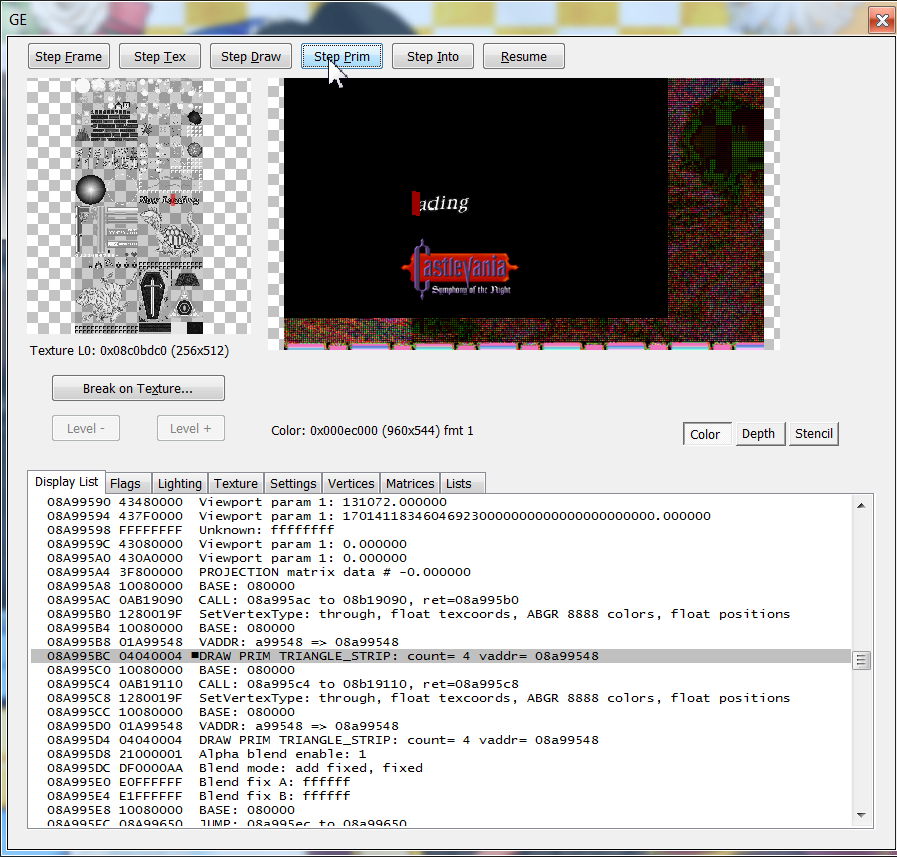897x857 pixels.
Task: Click the Step Into button
Action: point(433,57)
